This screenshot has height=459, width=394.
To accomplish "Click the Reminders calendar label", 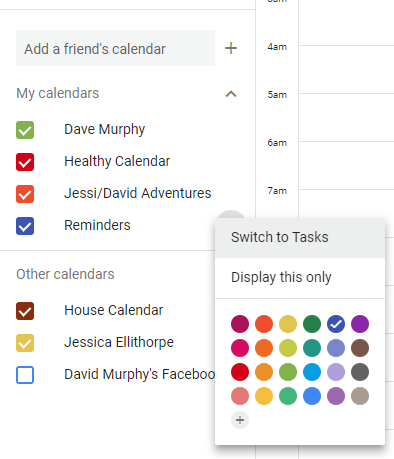I will 97,225.
